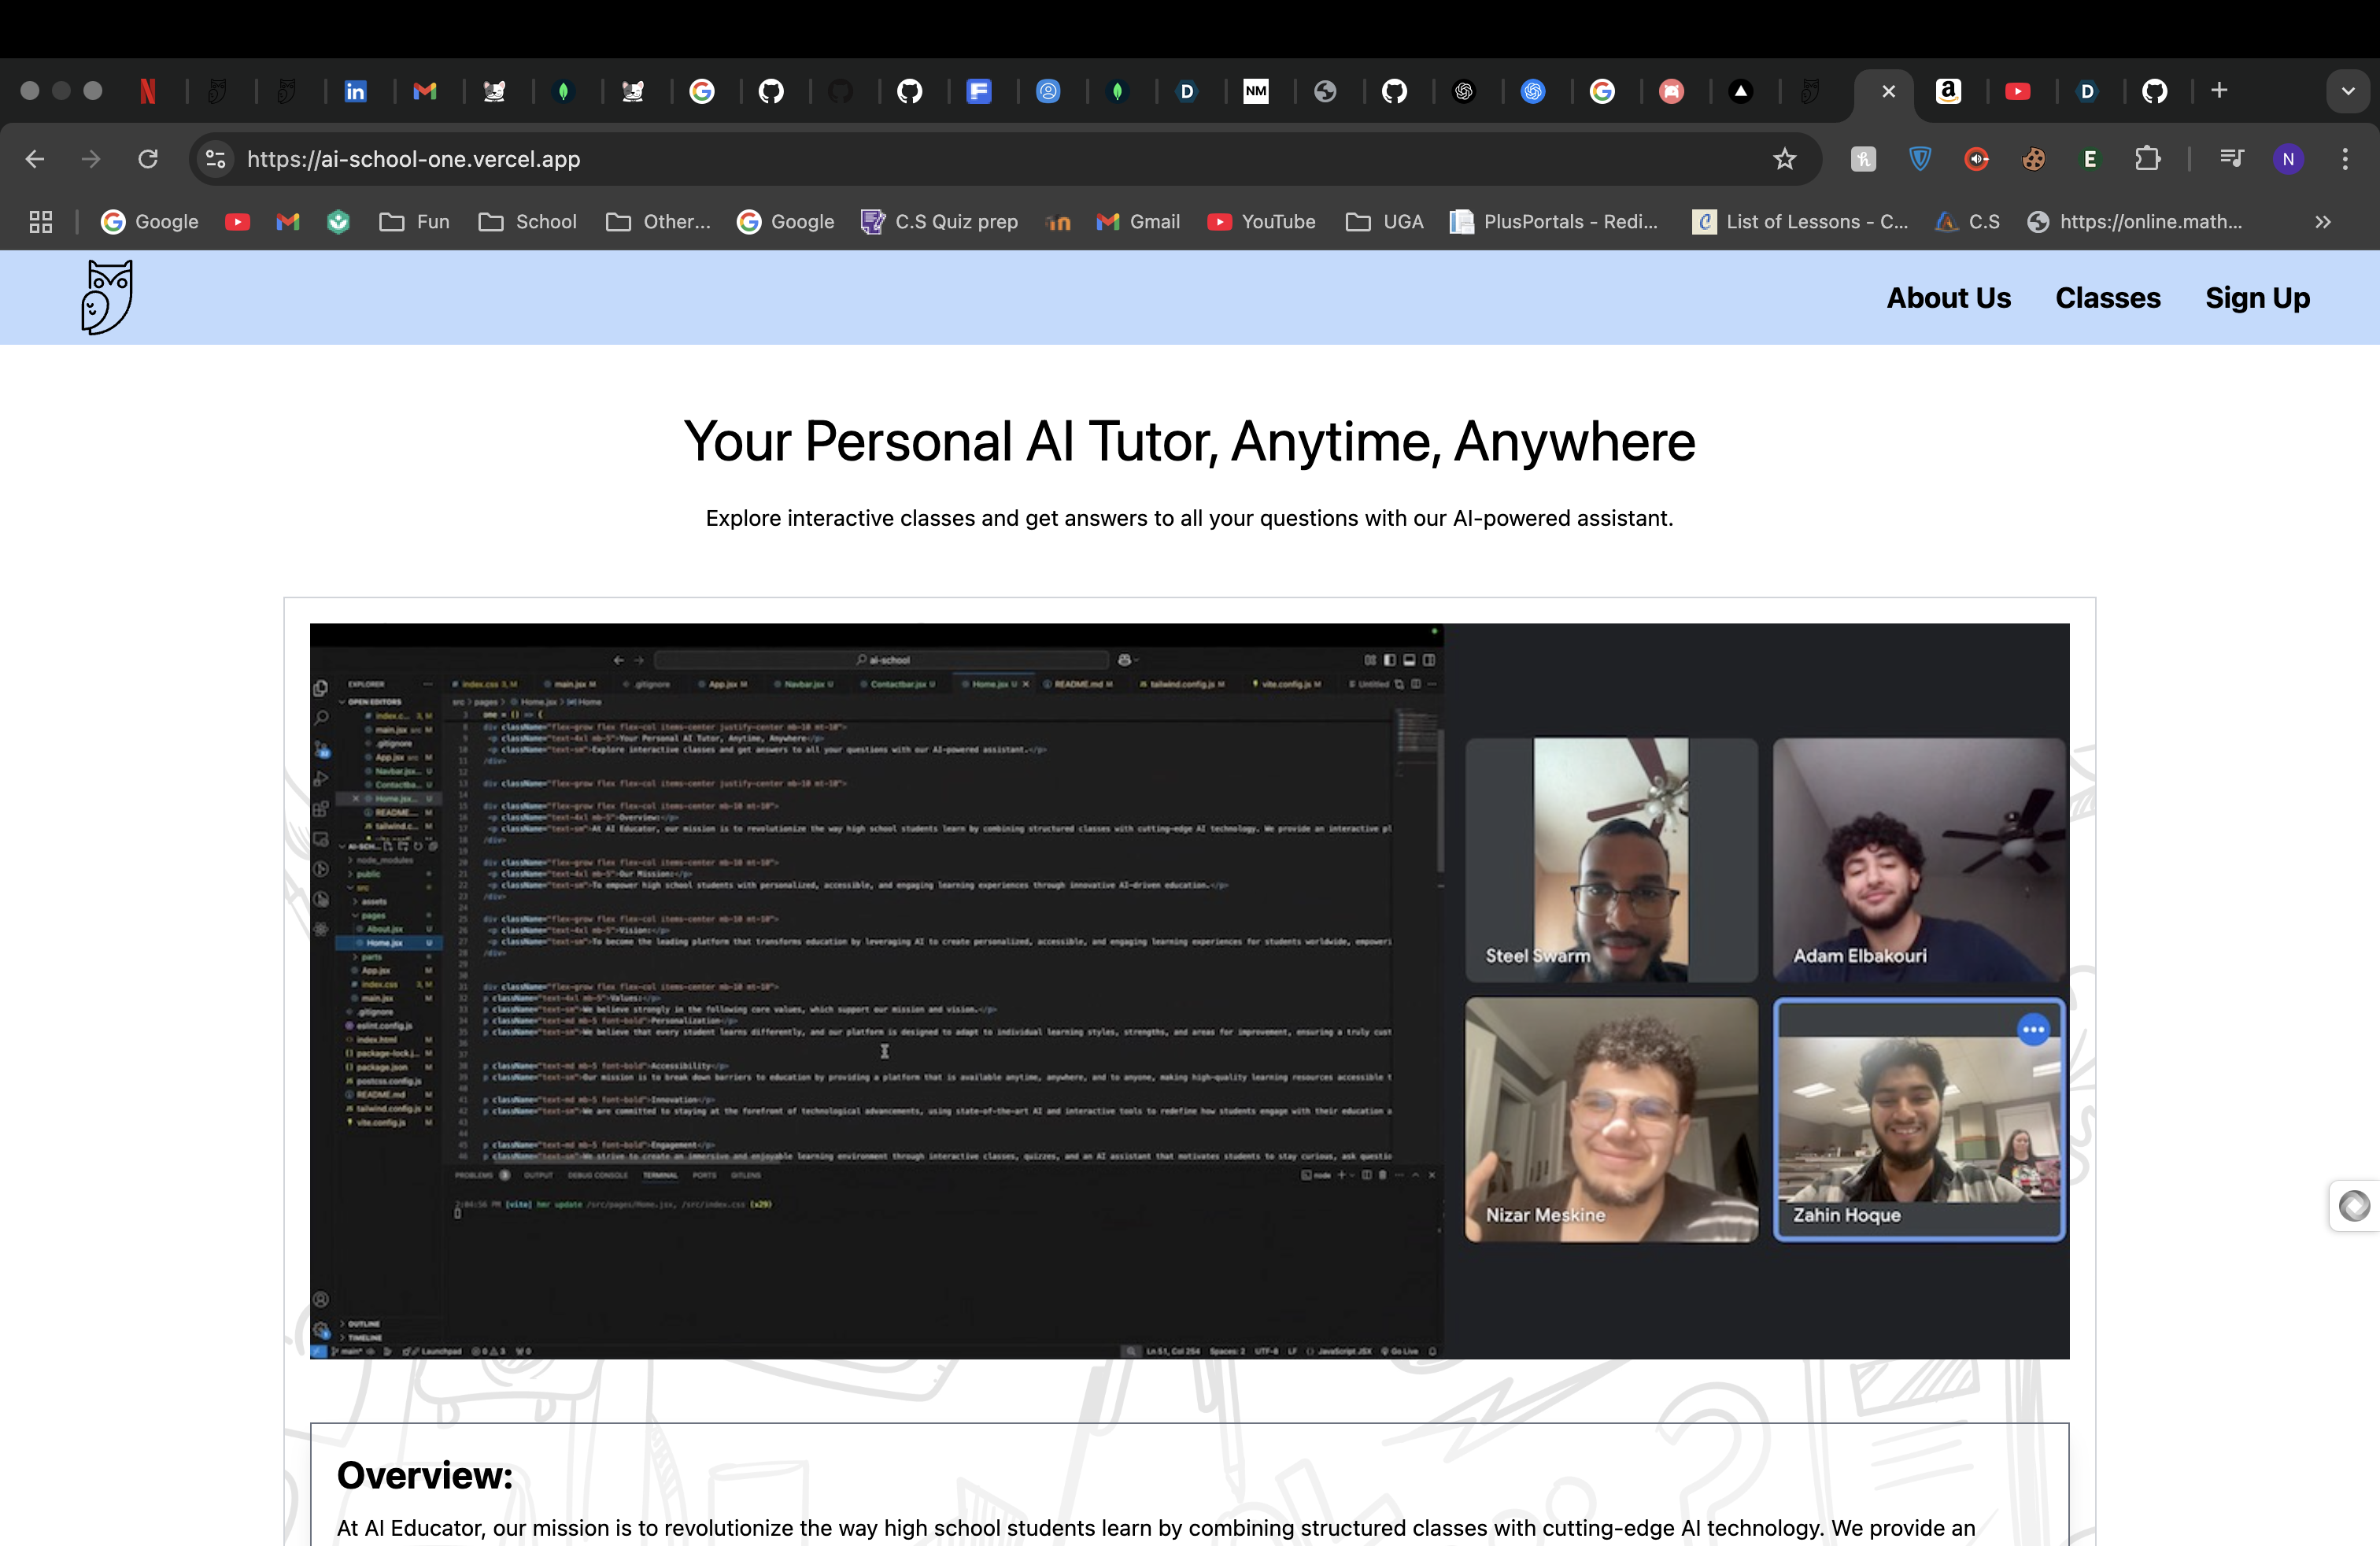Image resolution: width=2380 pixels, height=1546 pixels.
Task: Open C.S Quiz prep bookmark
Action: (x=939, y=222)
